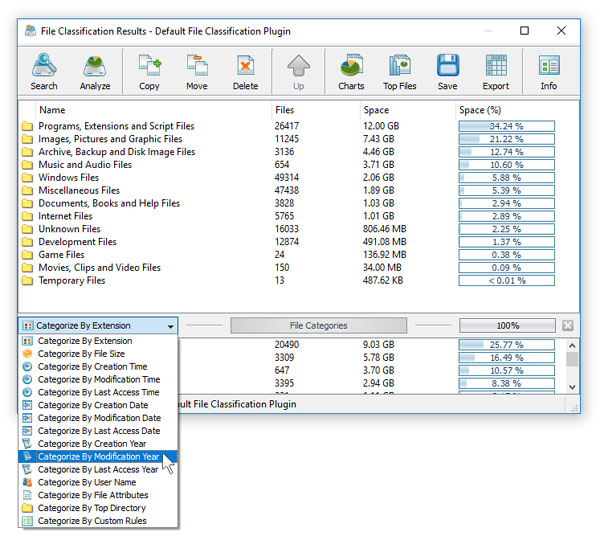Screen dimensions: 600x536
Task: Click folder icon next to Game Files
Action: coord(27,255)
